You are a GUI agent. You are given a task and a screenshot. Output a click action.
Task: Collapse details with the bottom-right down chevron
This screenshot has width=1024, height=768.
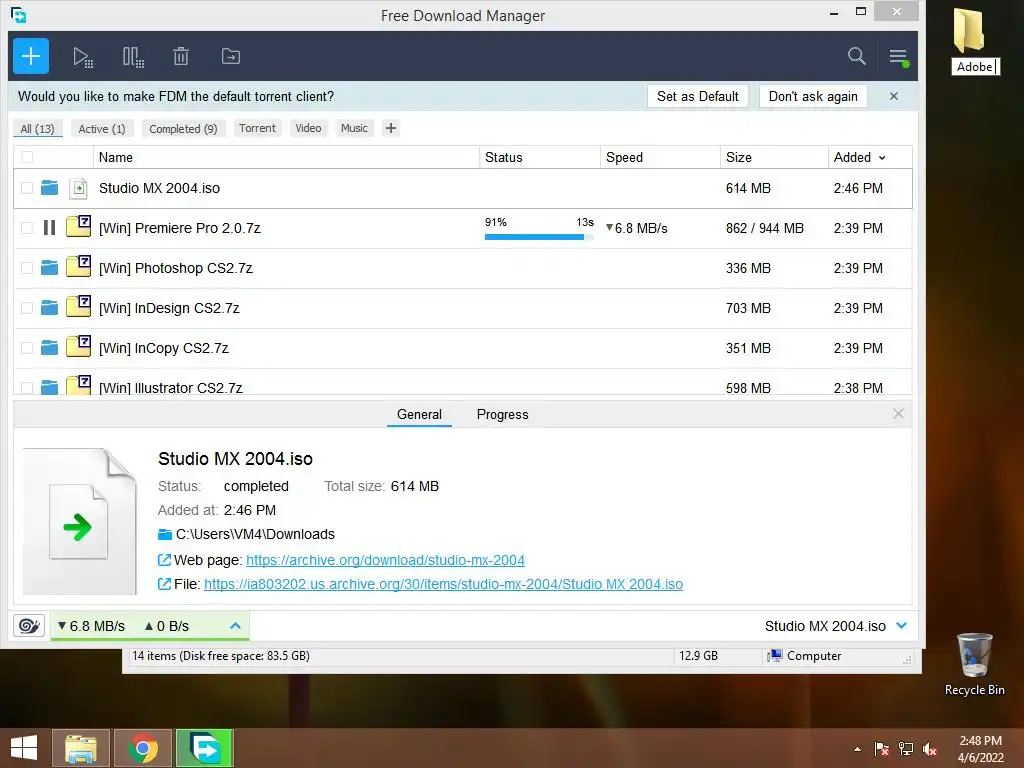coord(902,626)
